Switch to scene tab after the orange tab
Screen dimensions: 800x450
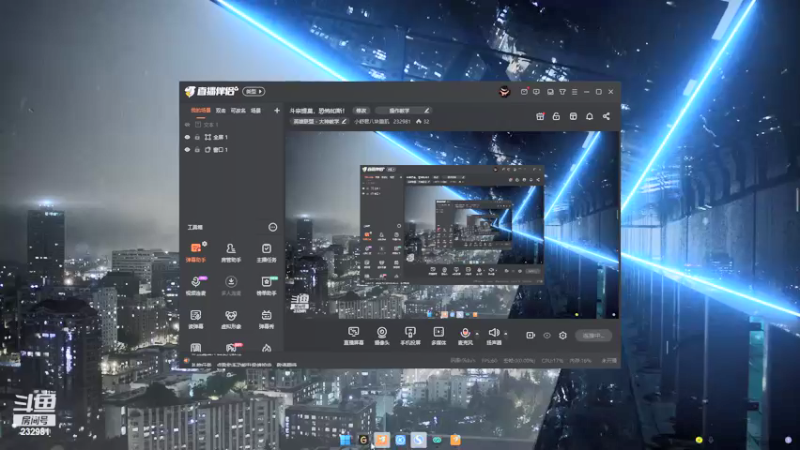tap(220, 110)
